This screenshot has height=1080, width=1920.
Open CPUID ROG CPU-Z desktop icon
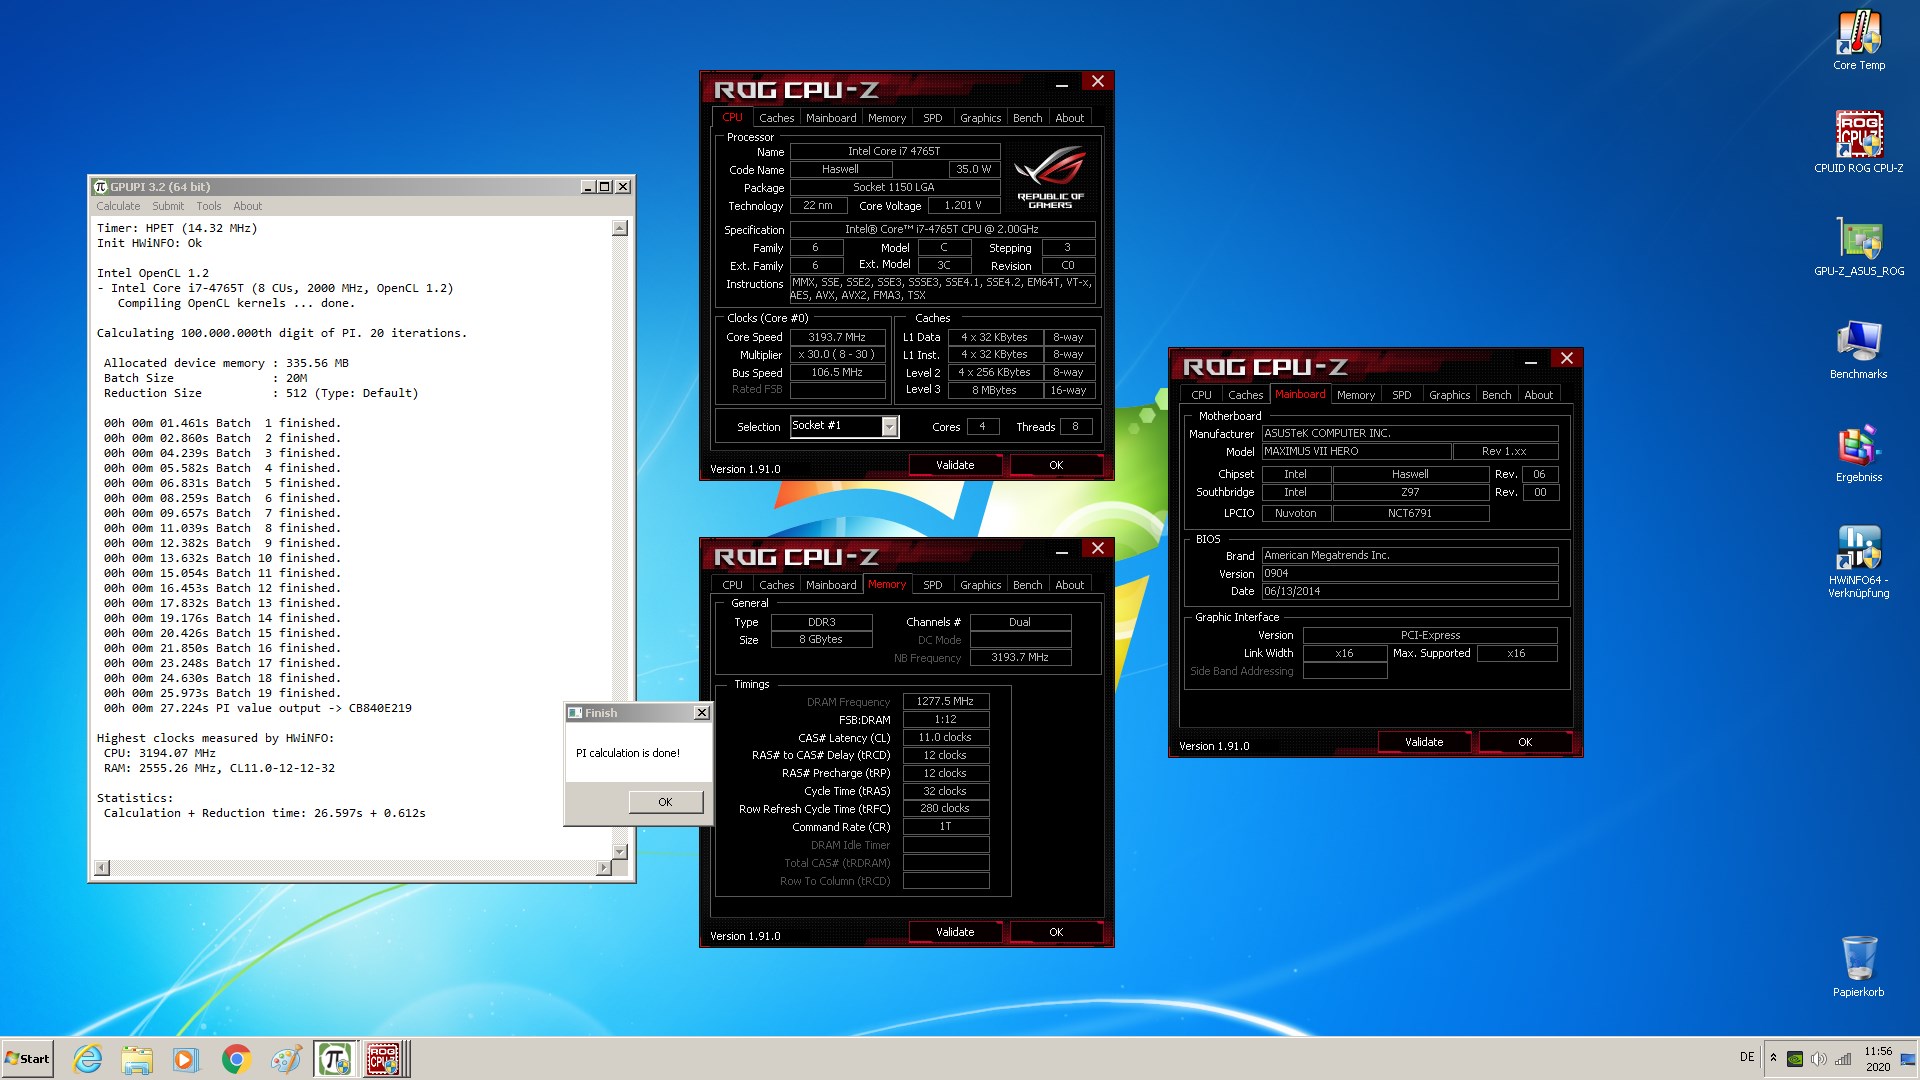(x=1859, y=142)
